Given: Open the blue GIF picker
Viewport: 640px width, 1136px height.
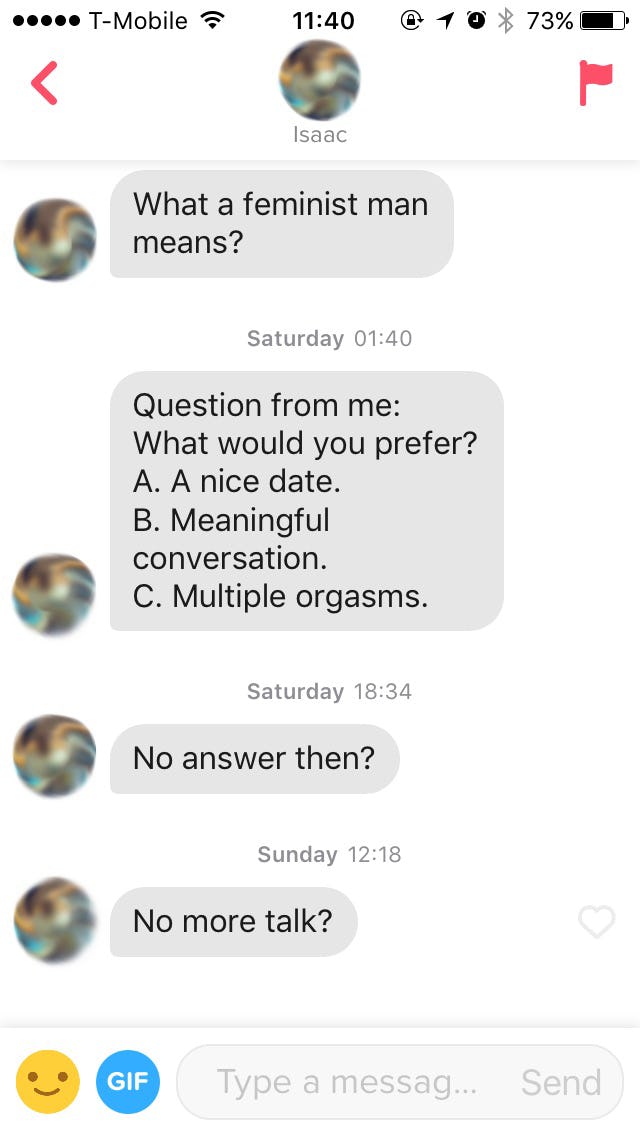Looking at the screenshot, I should click(x=129, y=1081).
